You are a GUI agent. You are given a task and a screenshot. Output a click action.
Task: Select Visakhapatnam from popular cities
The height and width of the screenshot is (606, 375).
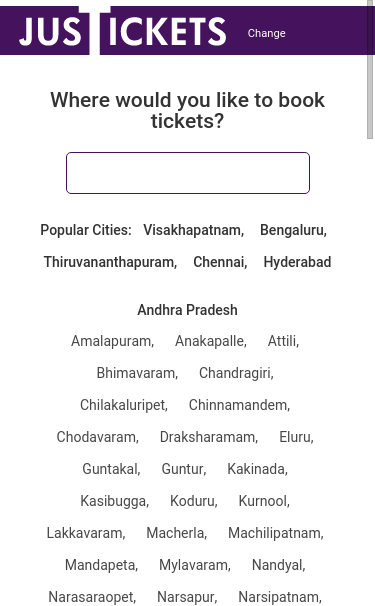(193, 230)
